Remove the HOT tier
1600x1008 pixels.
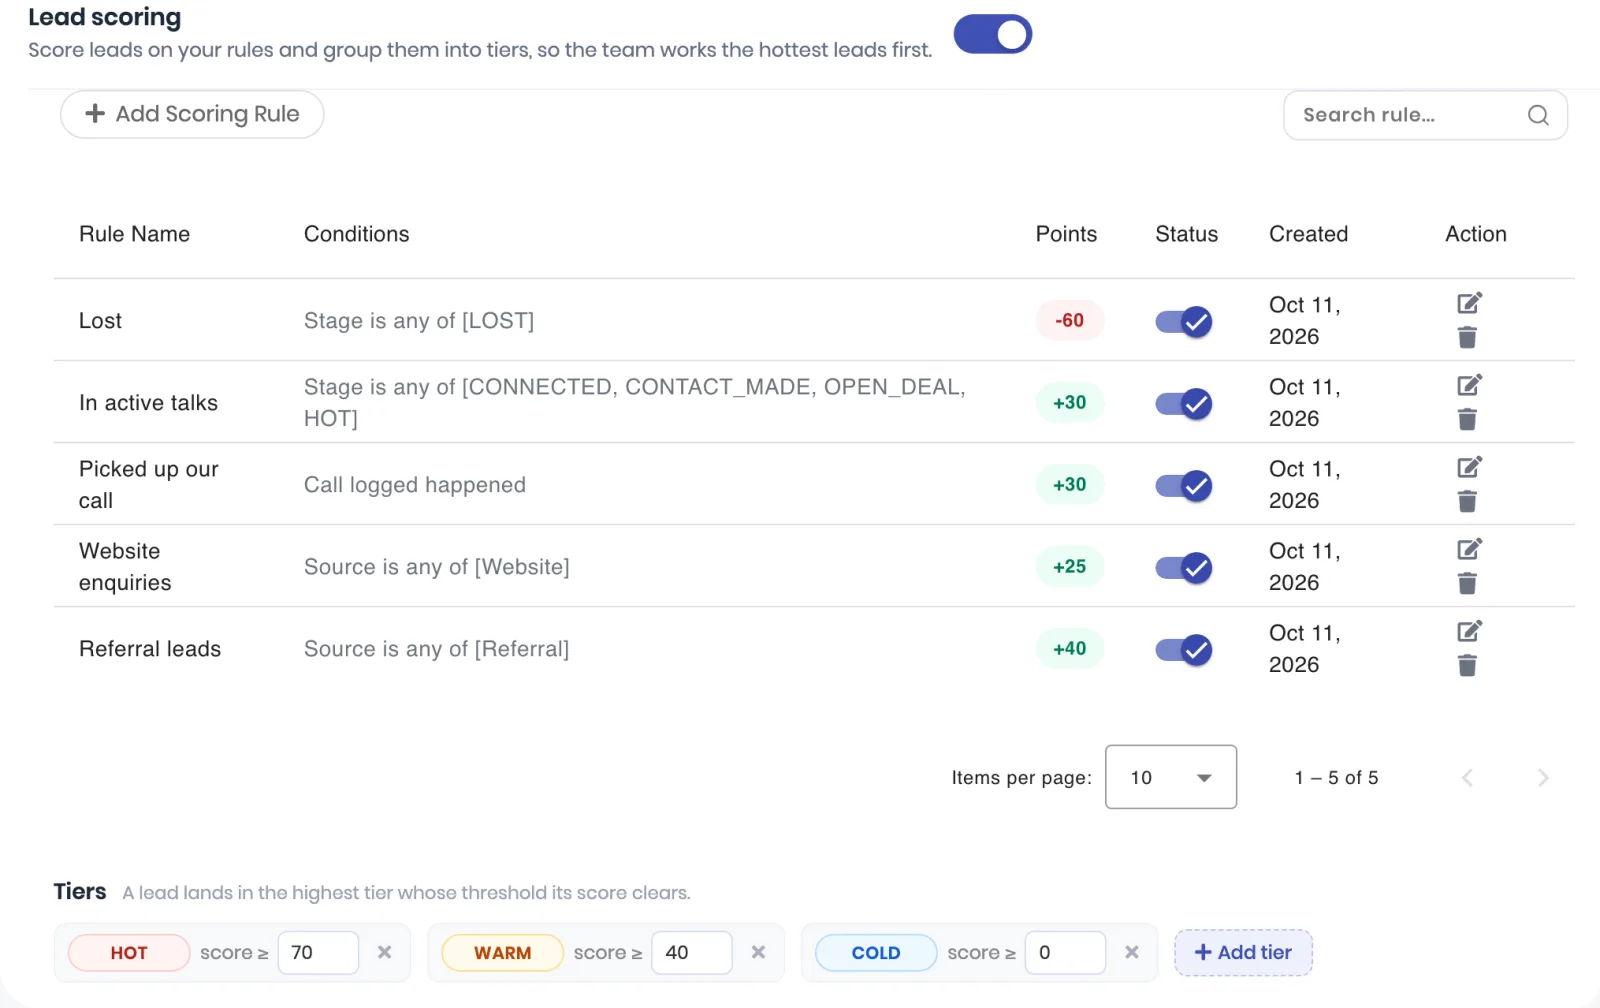(384, 952)
